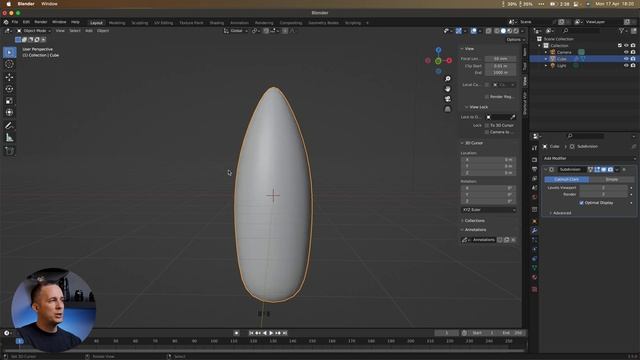
Task: Select the Move tool
Action: [9, 77]
